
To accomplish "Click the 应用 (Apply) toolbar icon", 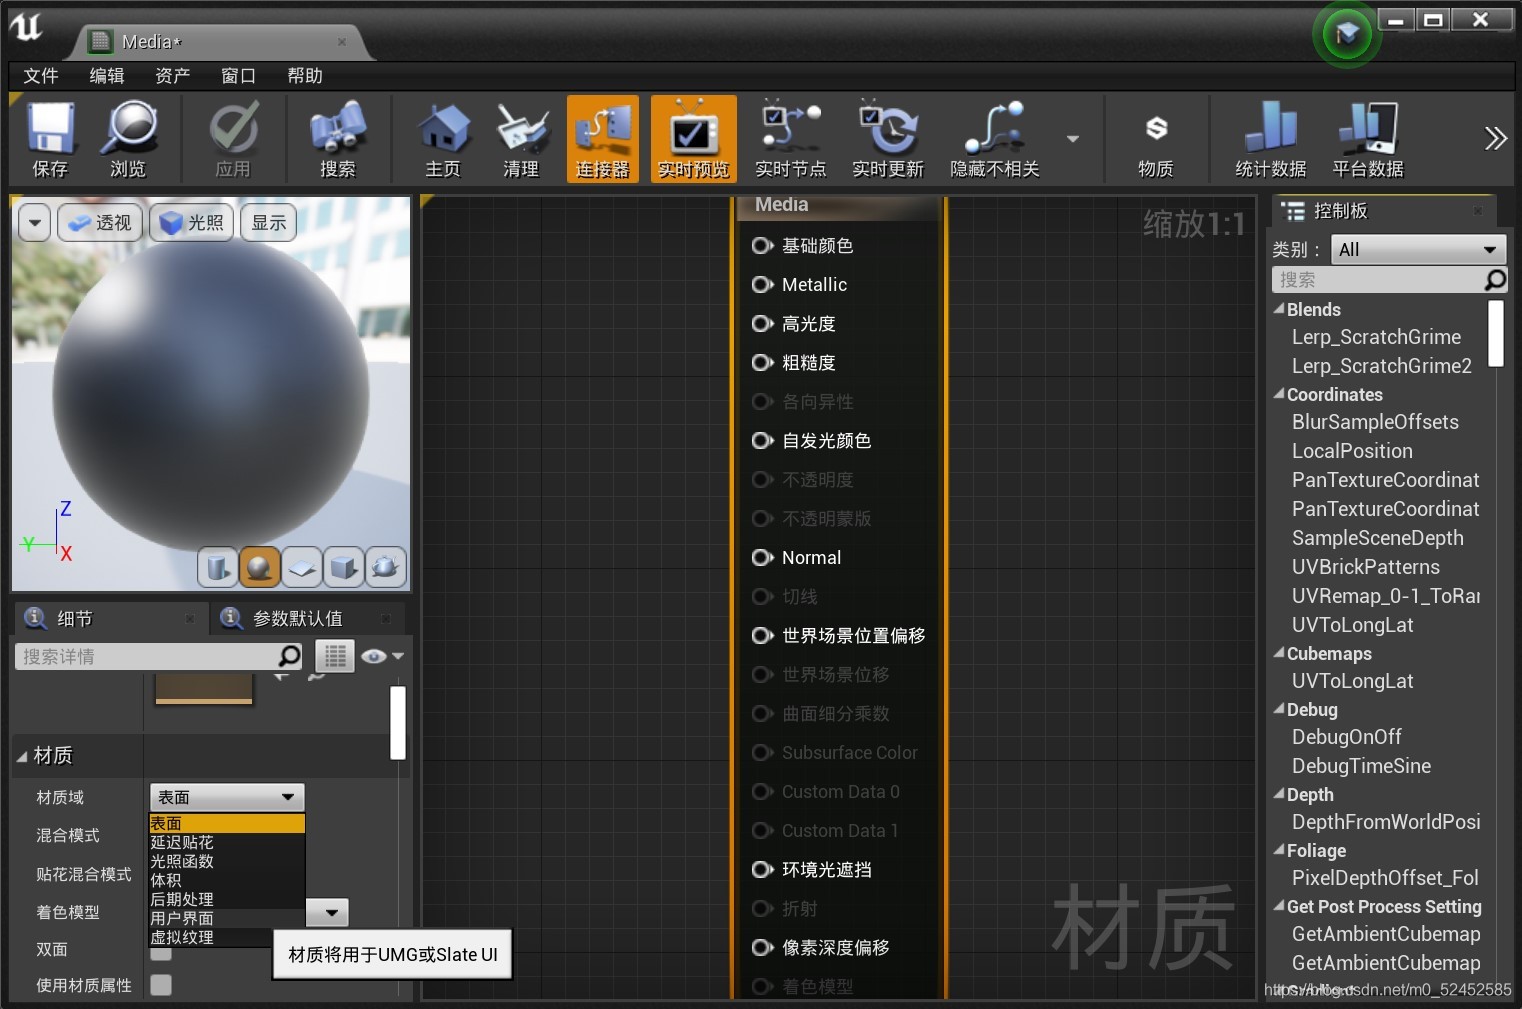I will coord(233,139).
